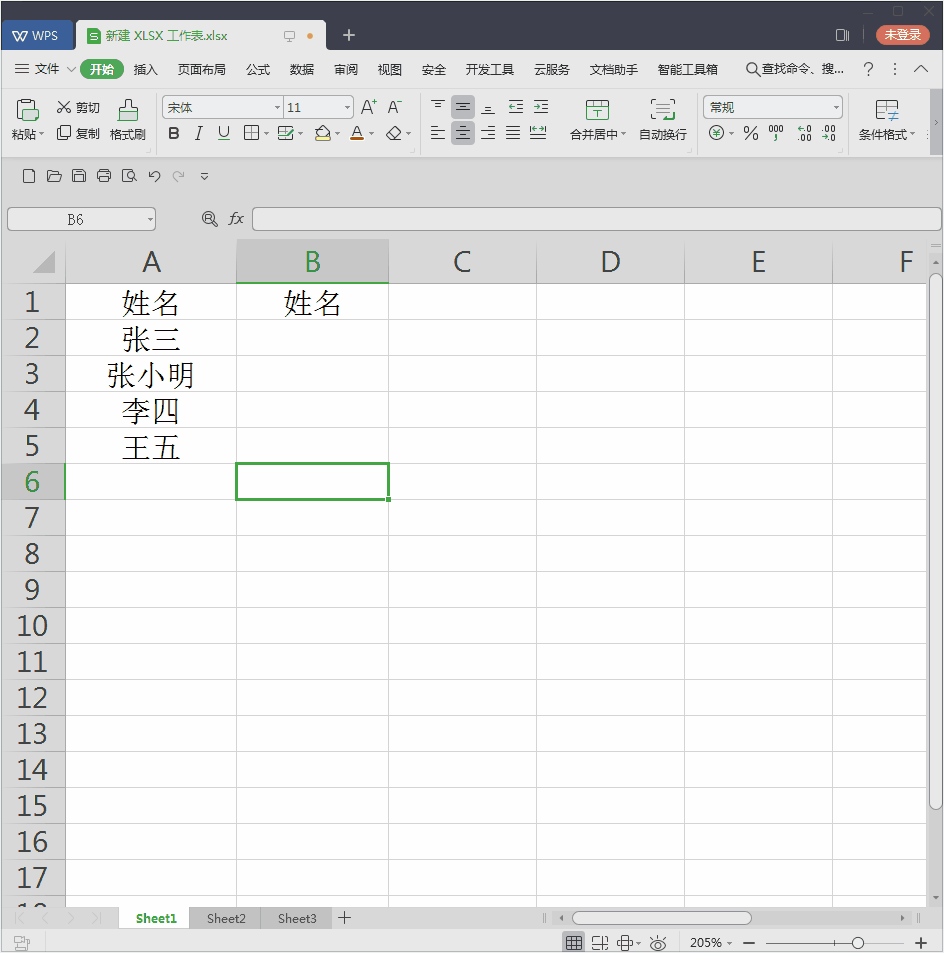Toggle vertical middle alignment
This screenshot has width=944, height=953.
pos(463,107)
